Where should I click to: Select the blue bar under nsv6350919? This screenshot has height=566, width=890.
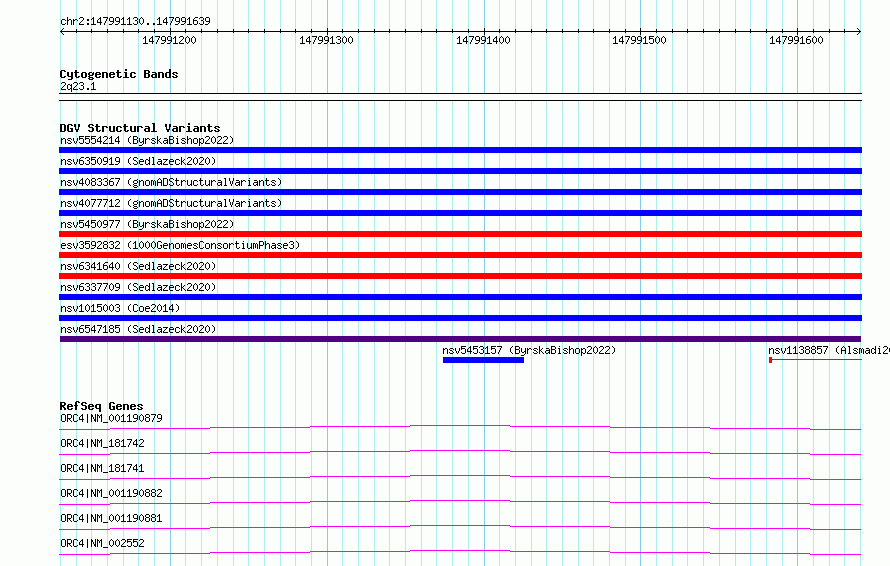pyautogui.click(x=460, y=171)
